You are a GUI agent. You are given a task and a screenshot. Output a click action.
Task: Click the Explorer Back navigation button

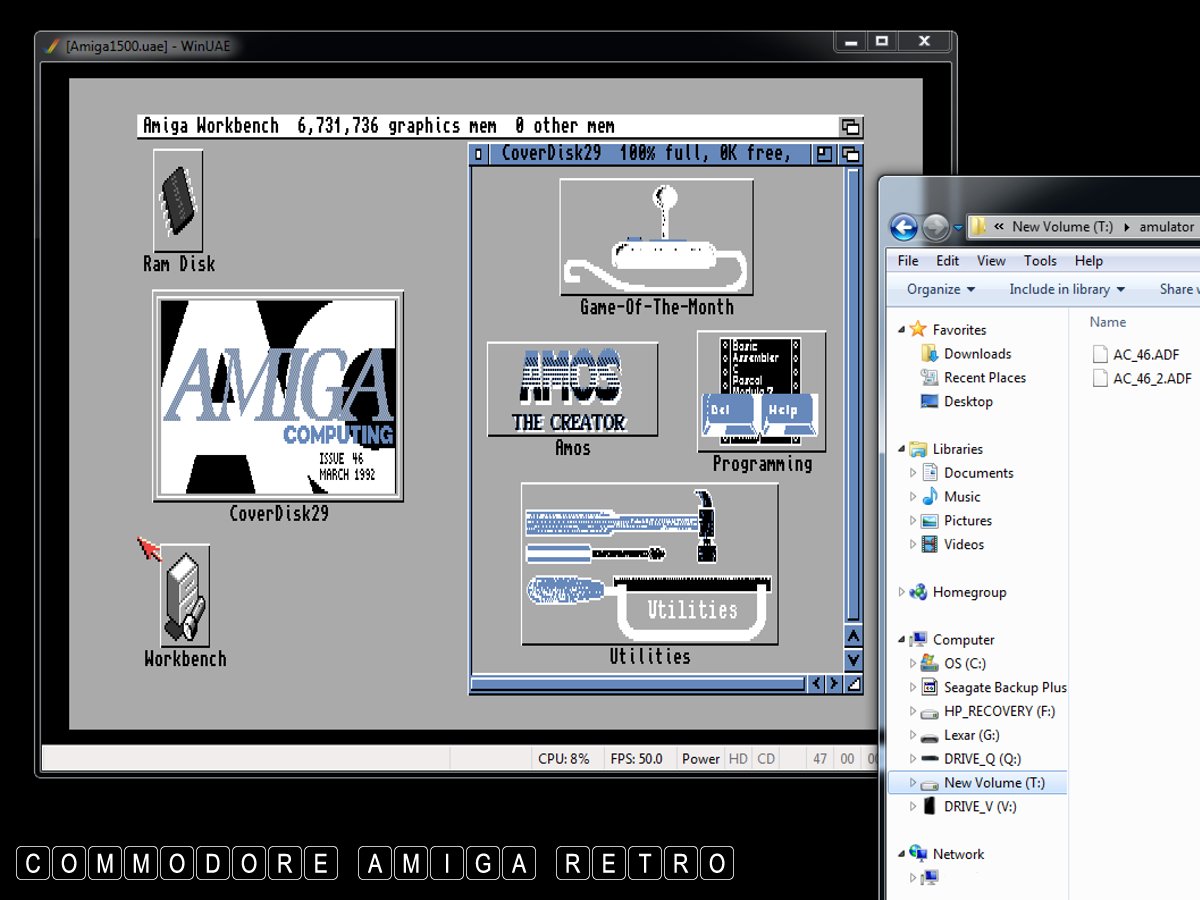pos(903,227)
